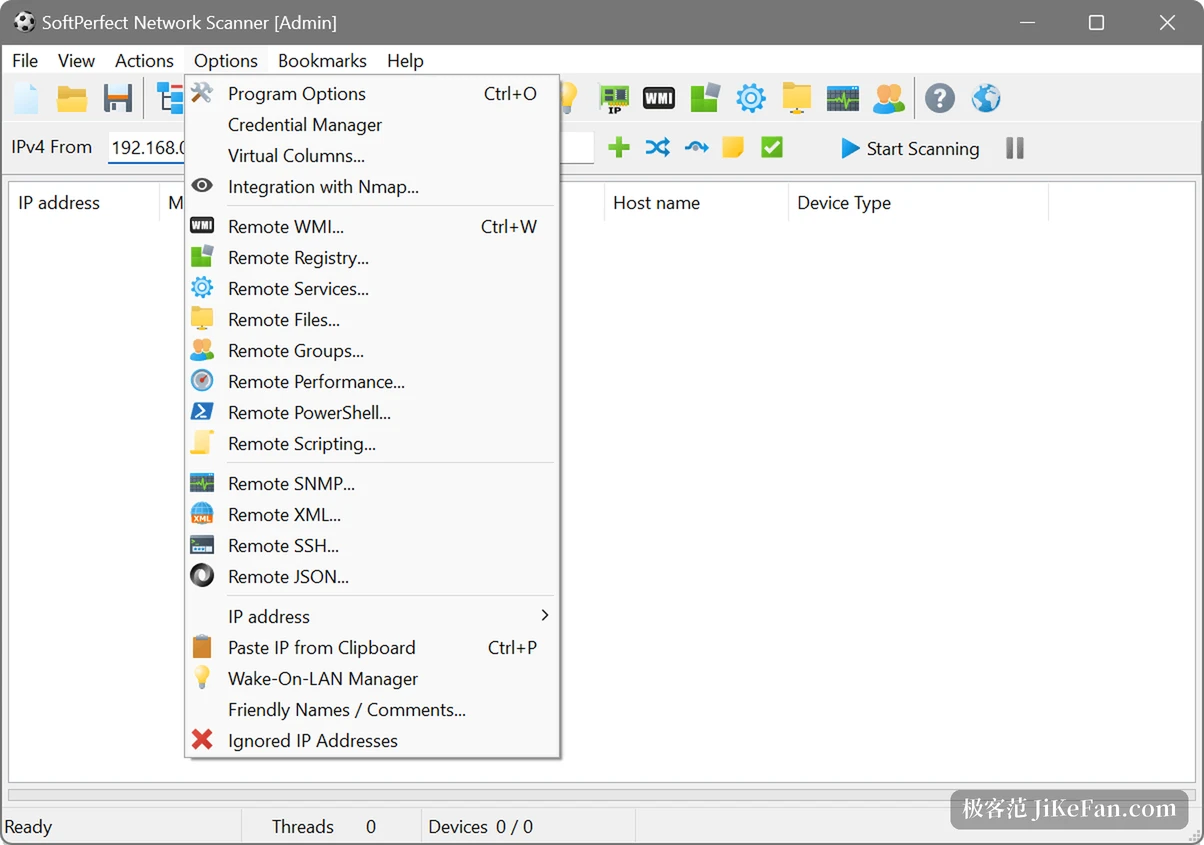Open Credential Manager from the menu
1204x845 pixels.
click(372, 125)
